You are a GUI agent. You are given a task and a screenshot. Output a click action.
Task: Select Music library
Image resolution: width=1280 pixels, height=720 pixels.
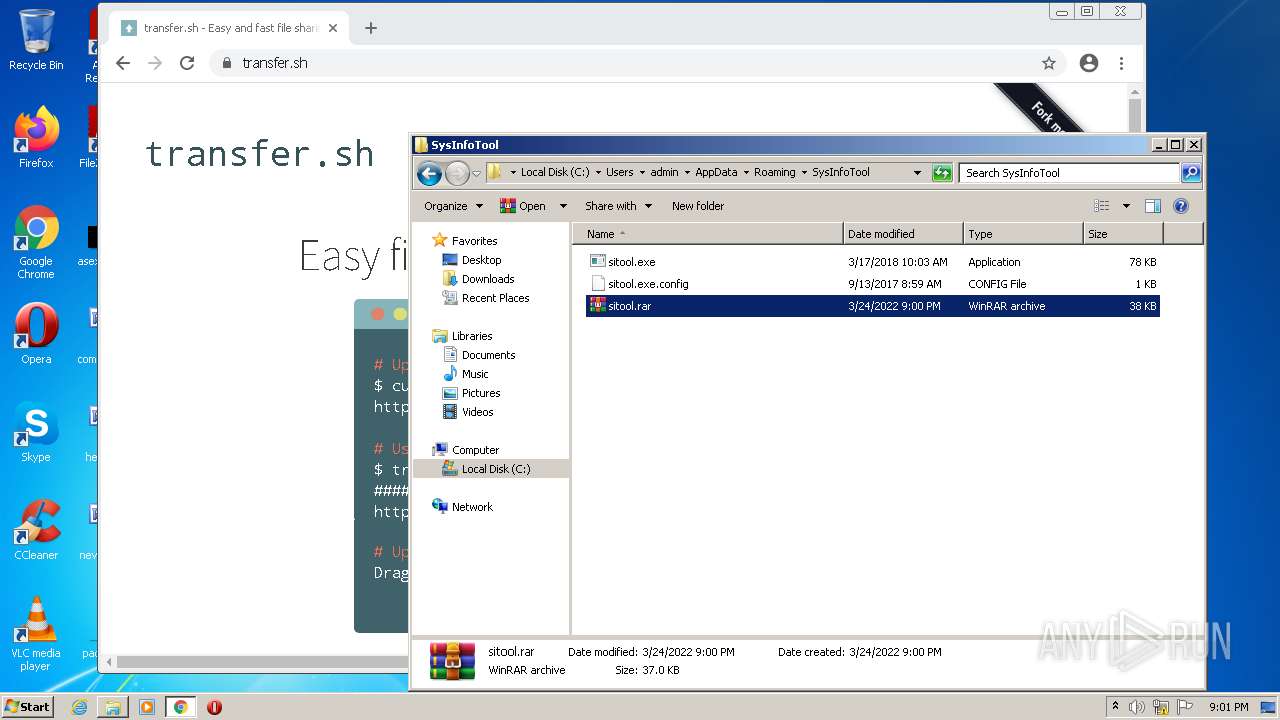pos(475,374)
